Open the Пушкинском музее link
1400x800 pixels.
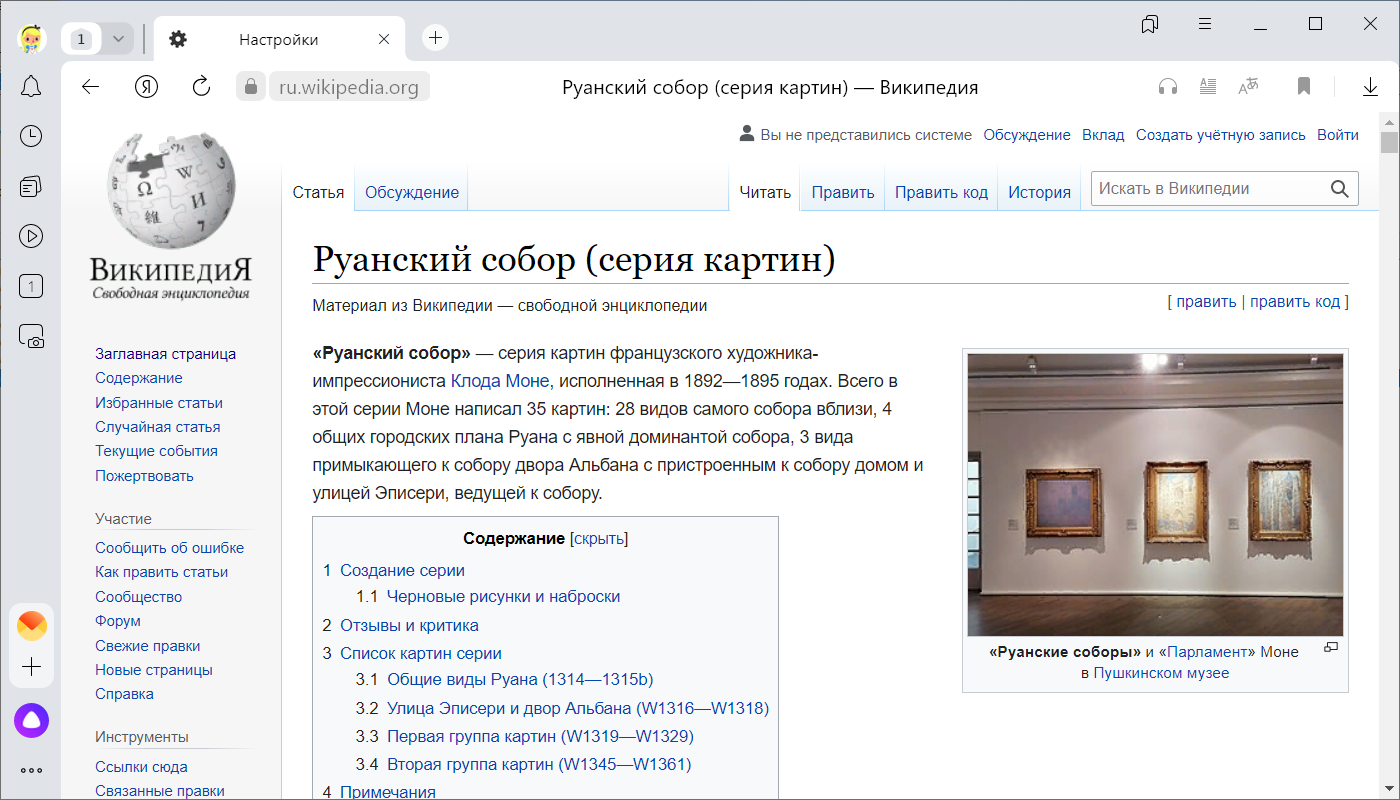(1161, 673)
